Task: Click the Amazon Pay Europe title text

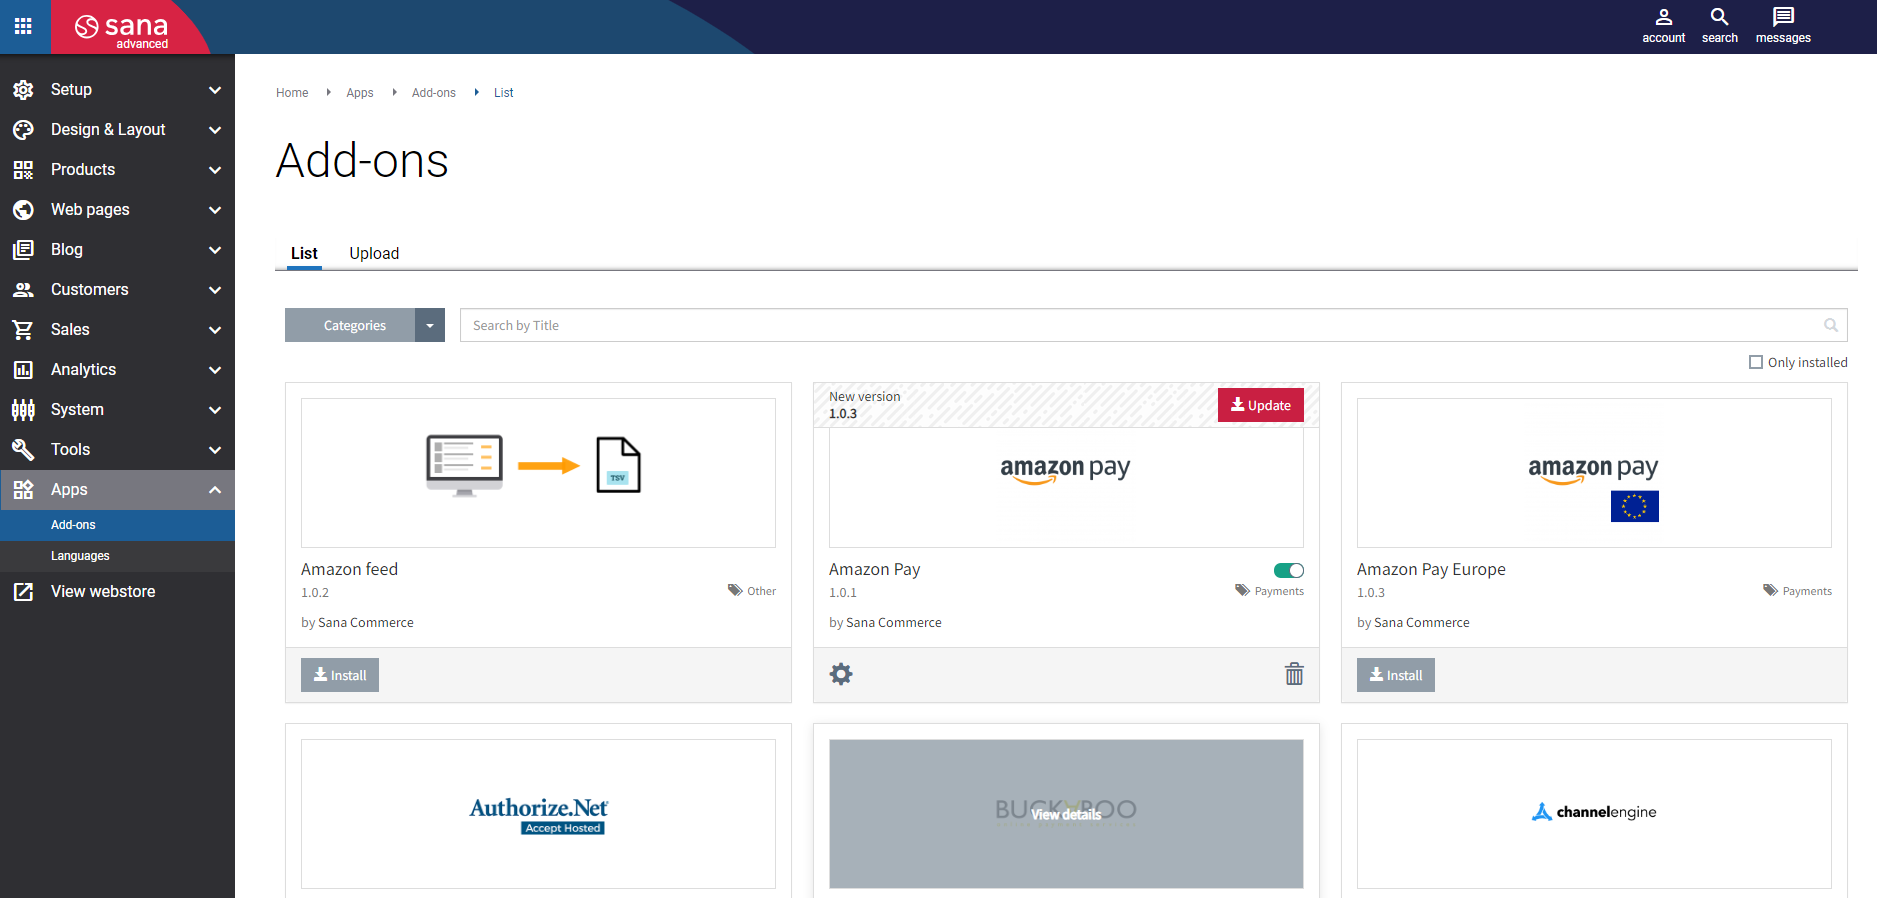Action: click(1431, 569)
